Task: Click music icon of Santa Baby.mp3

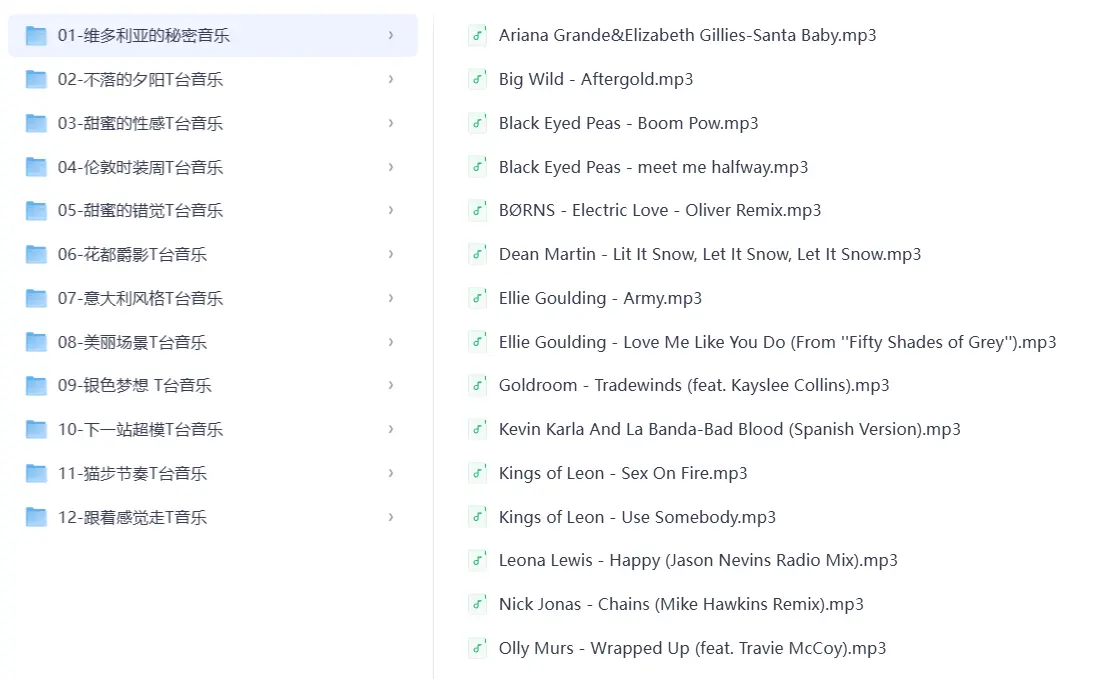Action: tap(478, 35)
